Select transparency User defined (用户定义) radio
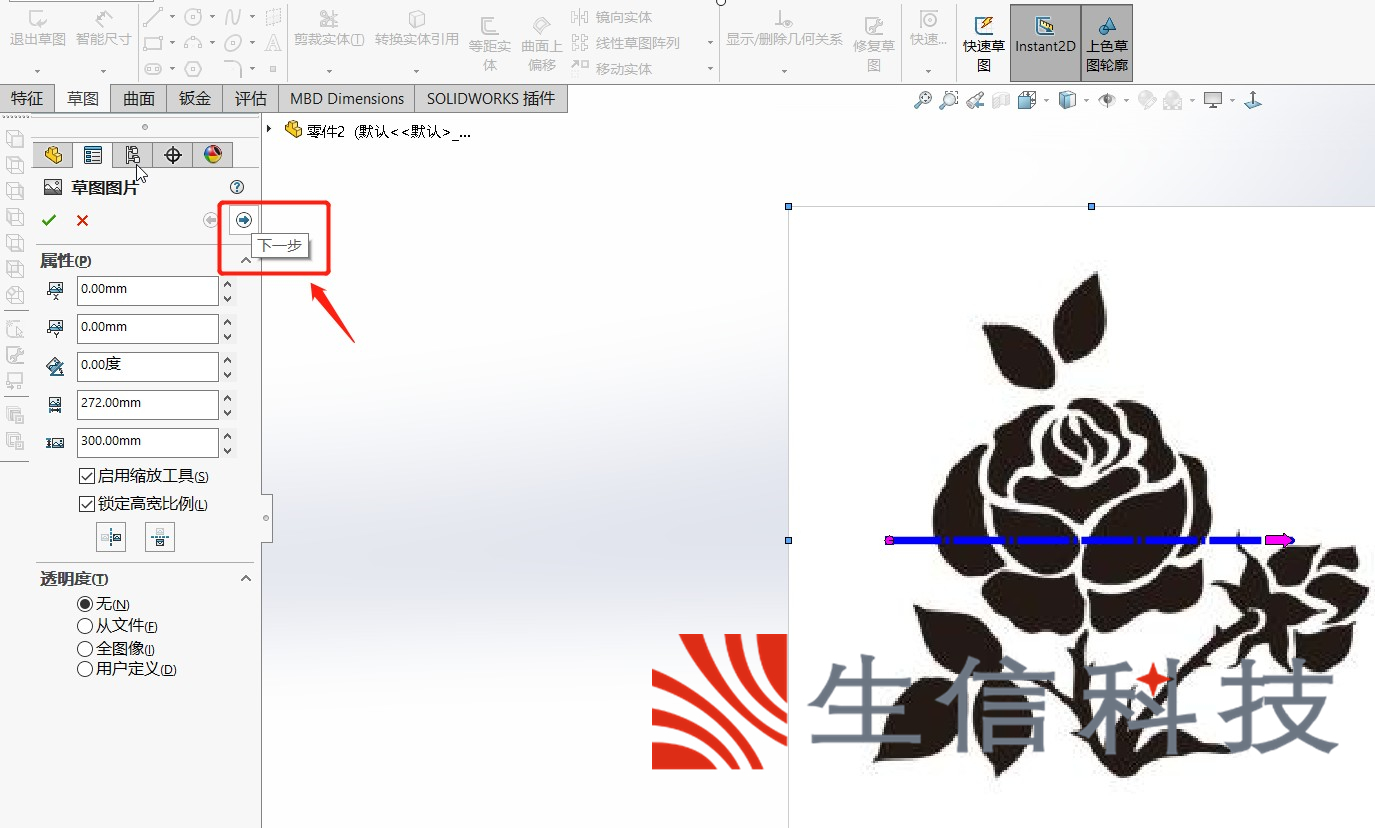Image resolution: width=1375 pixels, height=828 pixels. tap(85, 669)
